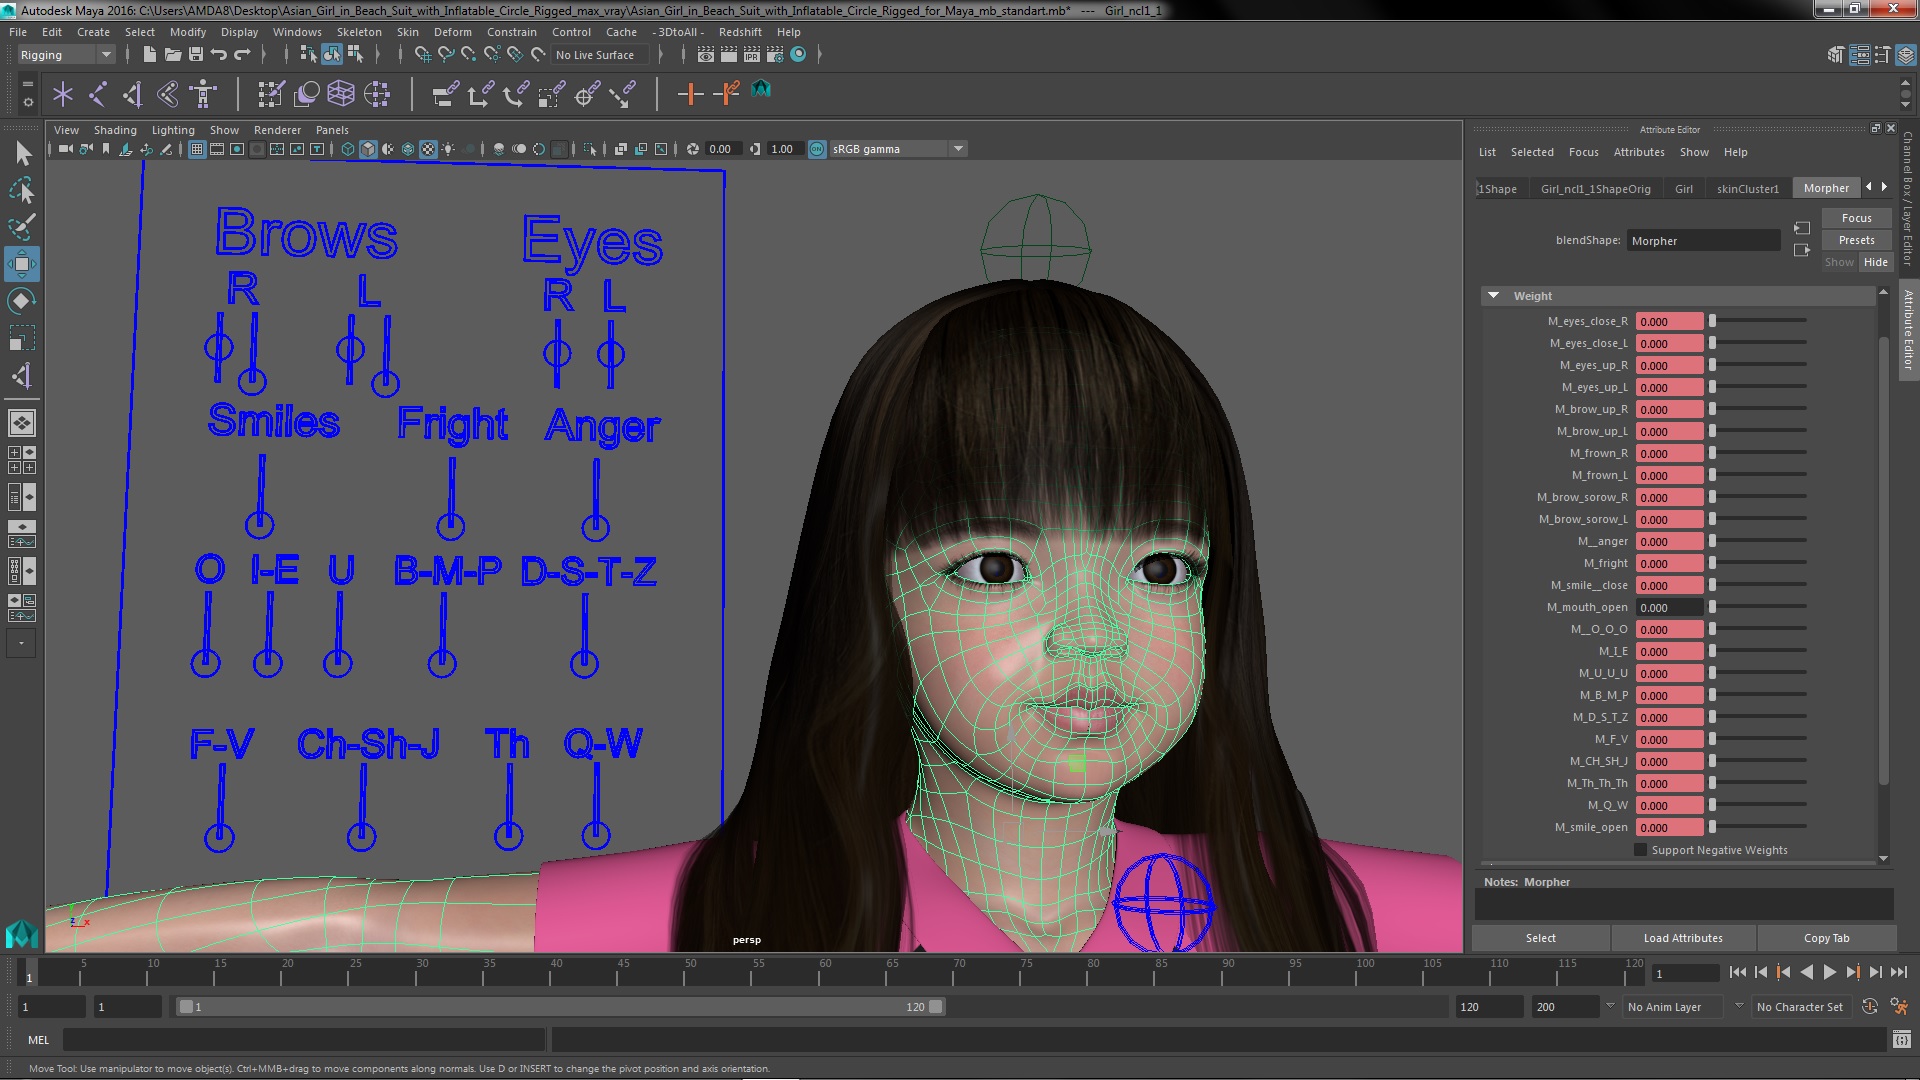Click the Blend Shape shelf icon
1920x1080 pixels.
pyautogui.click(x=306, y=94)
